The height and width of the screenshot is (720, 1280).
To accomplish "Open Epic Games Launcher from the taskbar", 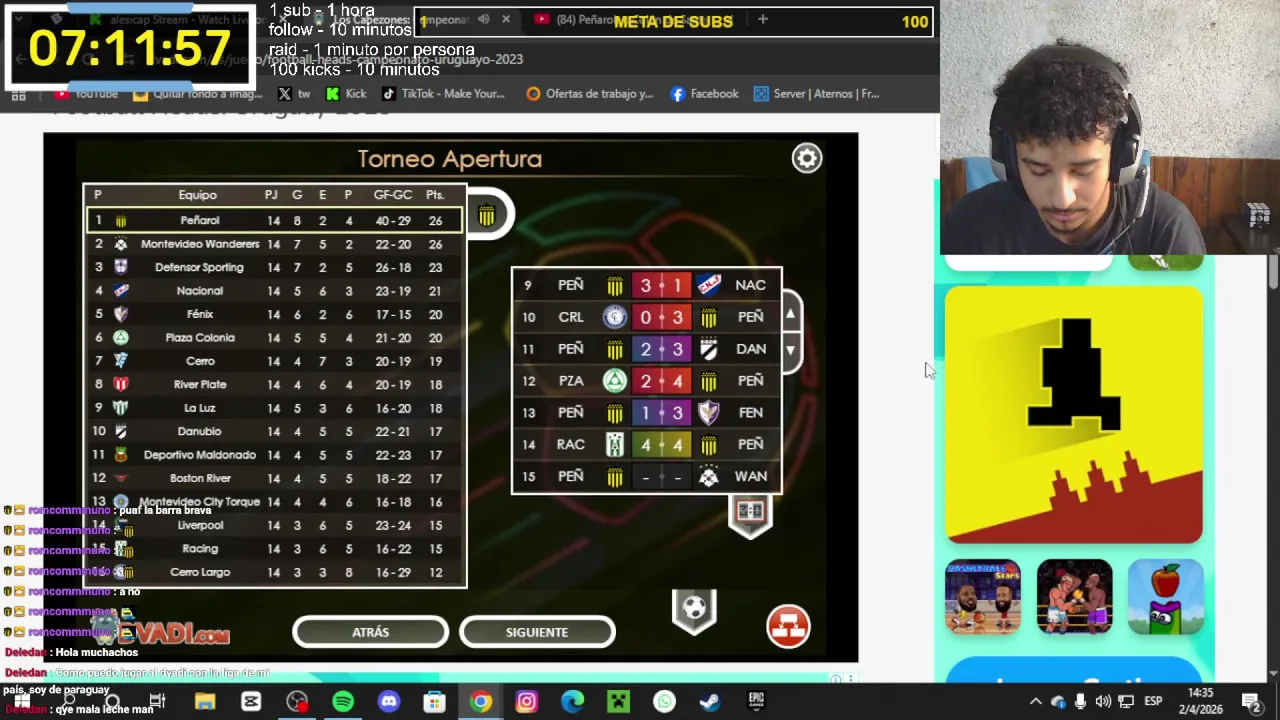I will [x=756, y=702].
